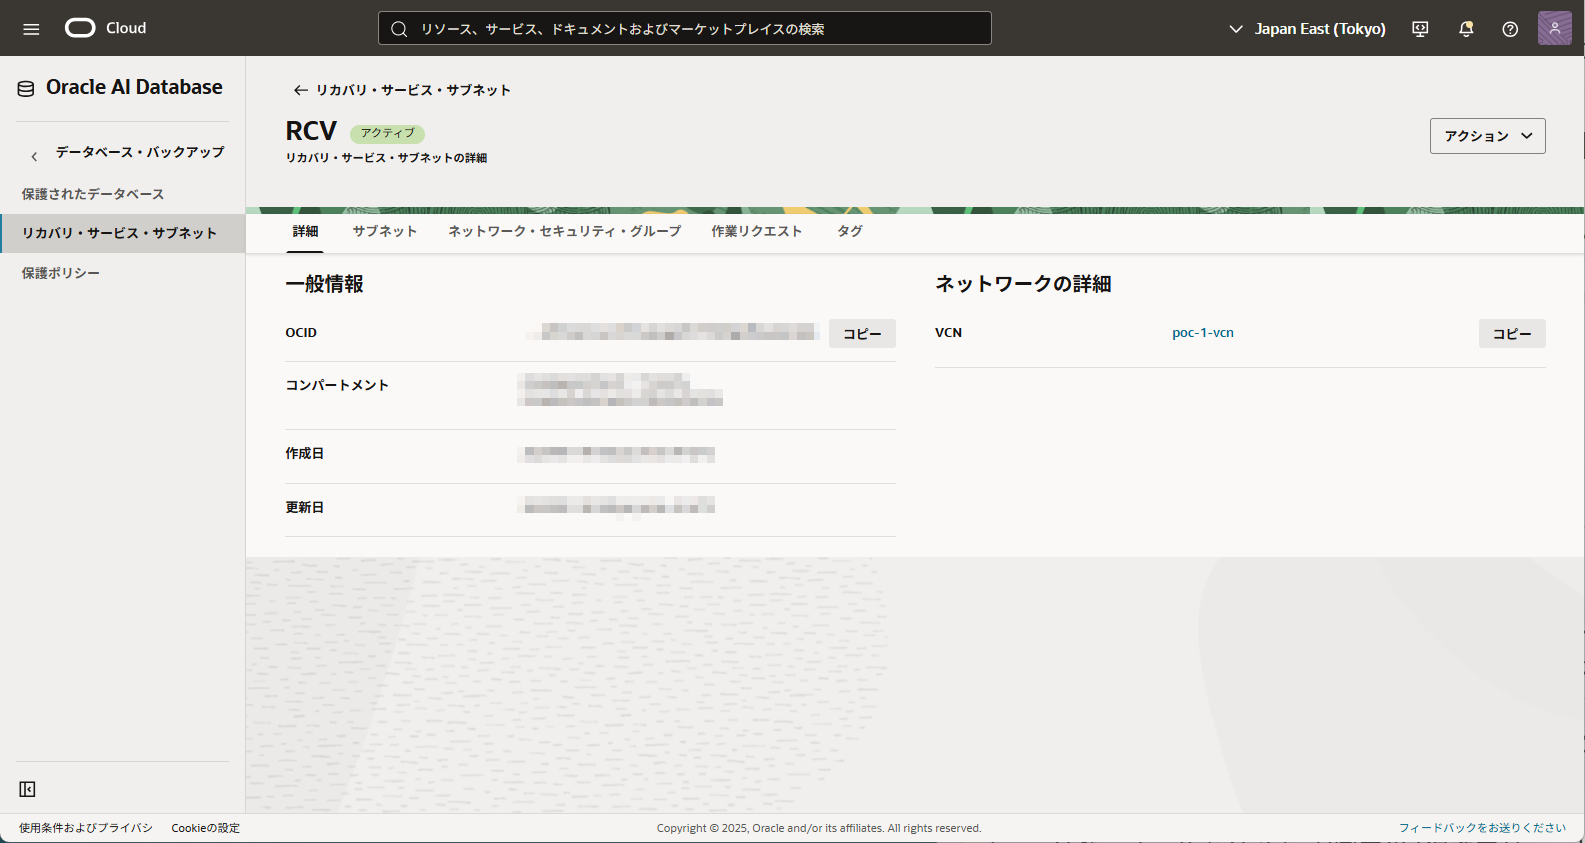The height and width of the screenshot is (843, 1585).
Task: Select the 詳細 tab
Action: [x=305, y=231]
